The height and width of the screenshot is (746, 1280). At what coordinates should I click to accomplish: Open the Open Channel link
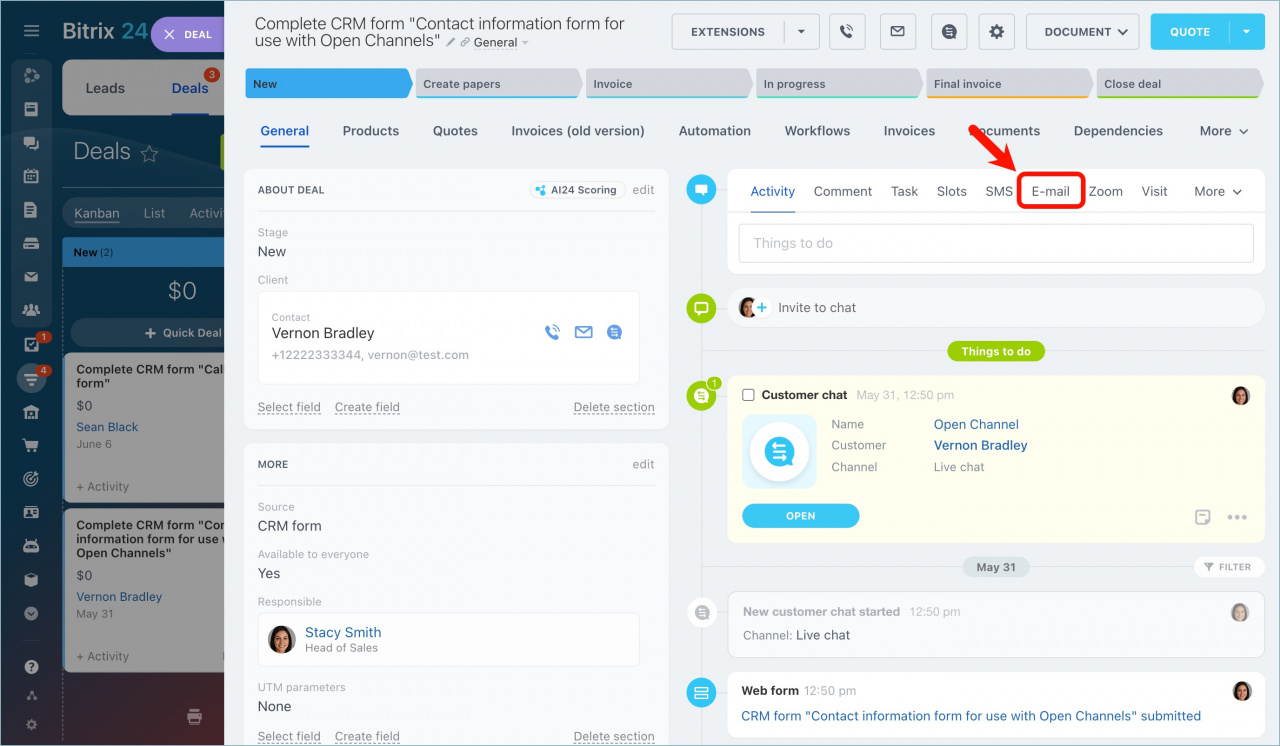click(x=976, y=424)
